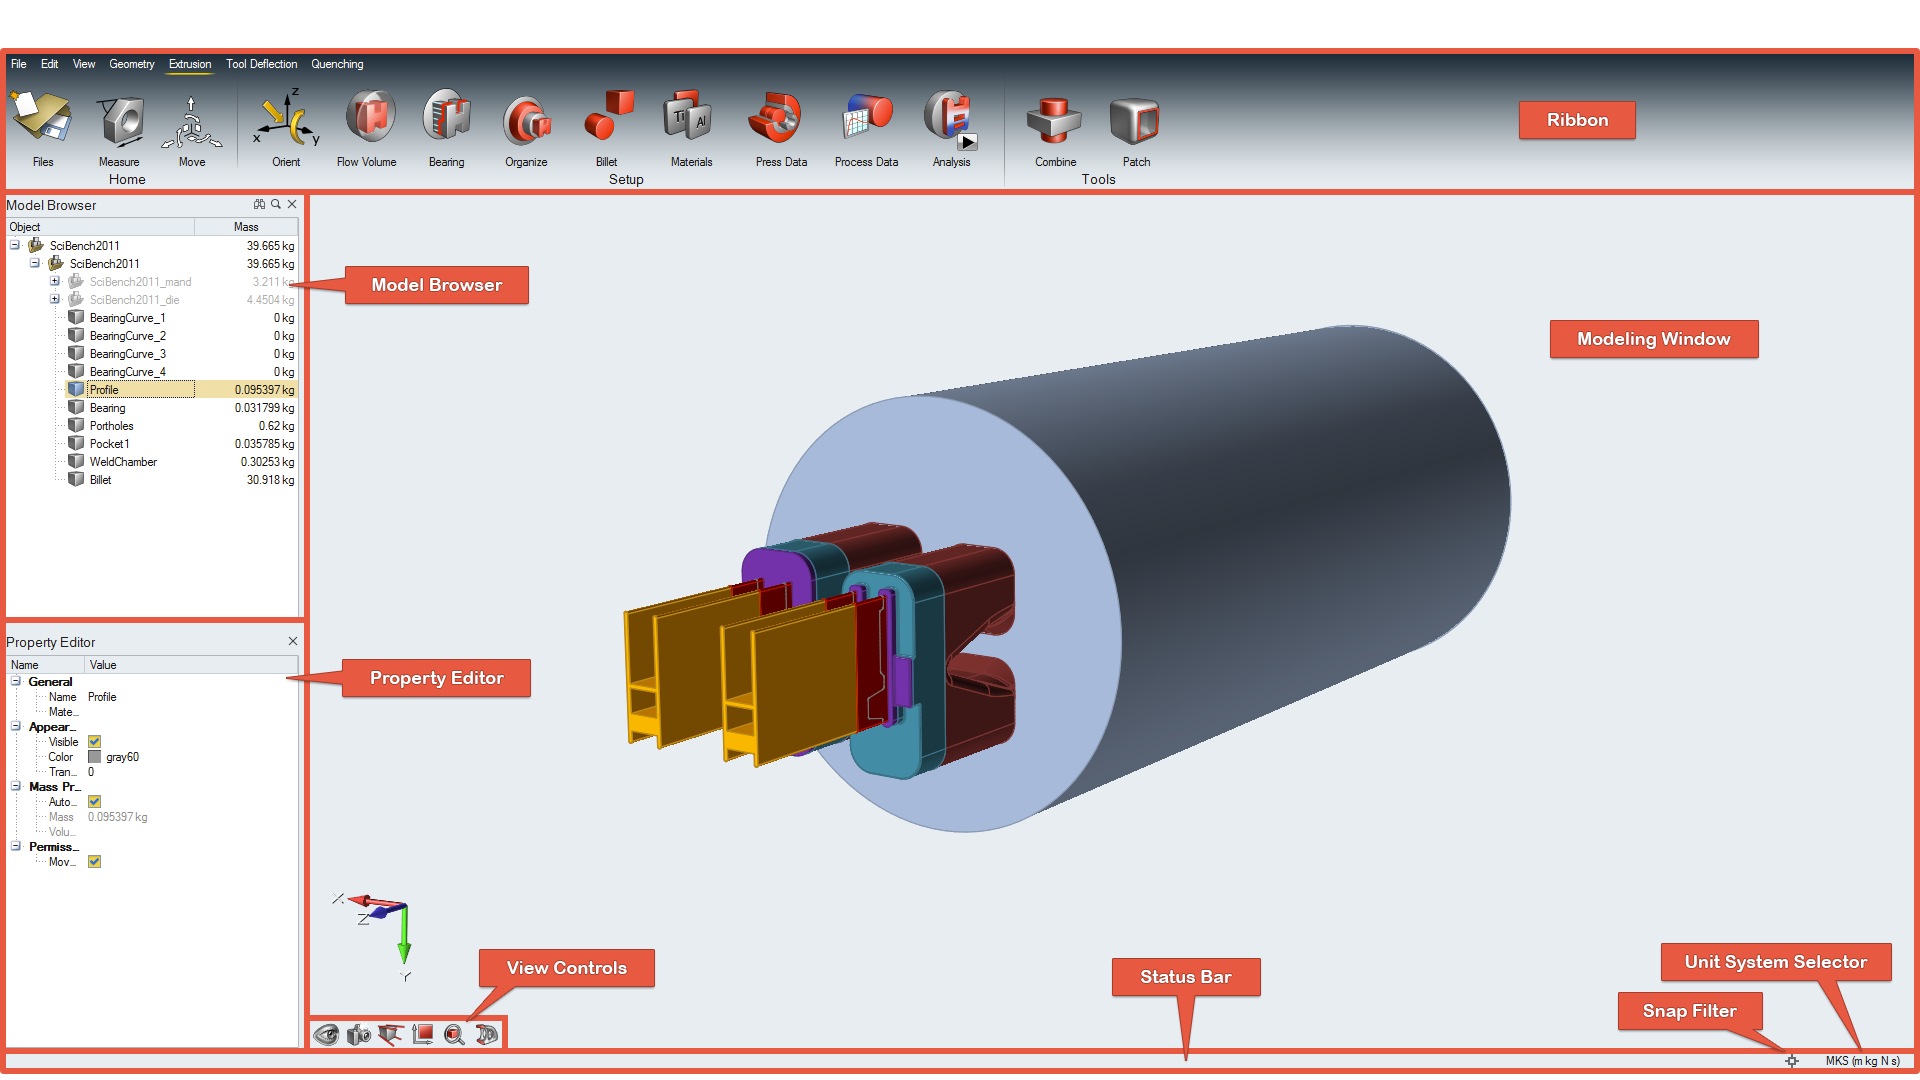Image resolution: width=1920 pixels, height=1080 pixels.
Task: Toggle the Visible checkbox in Property Editor
Action: pos(94,742)
